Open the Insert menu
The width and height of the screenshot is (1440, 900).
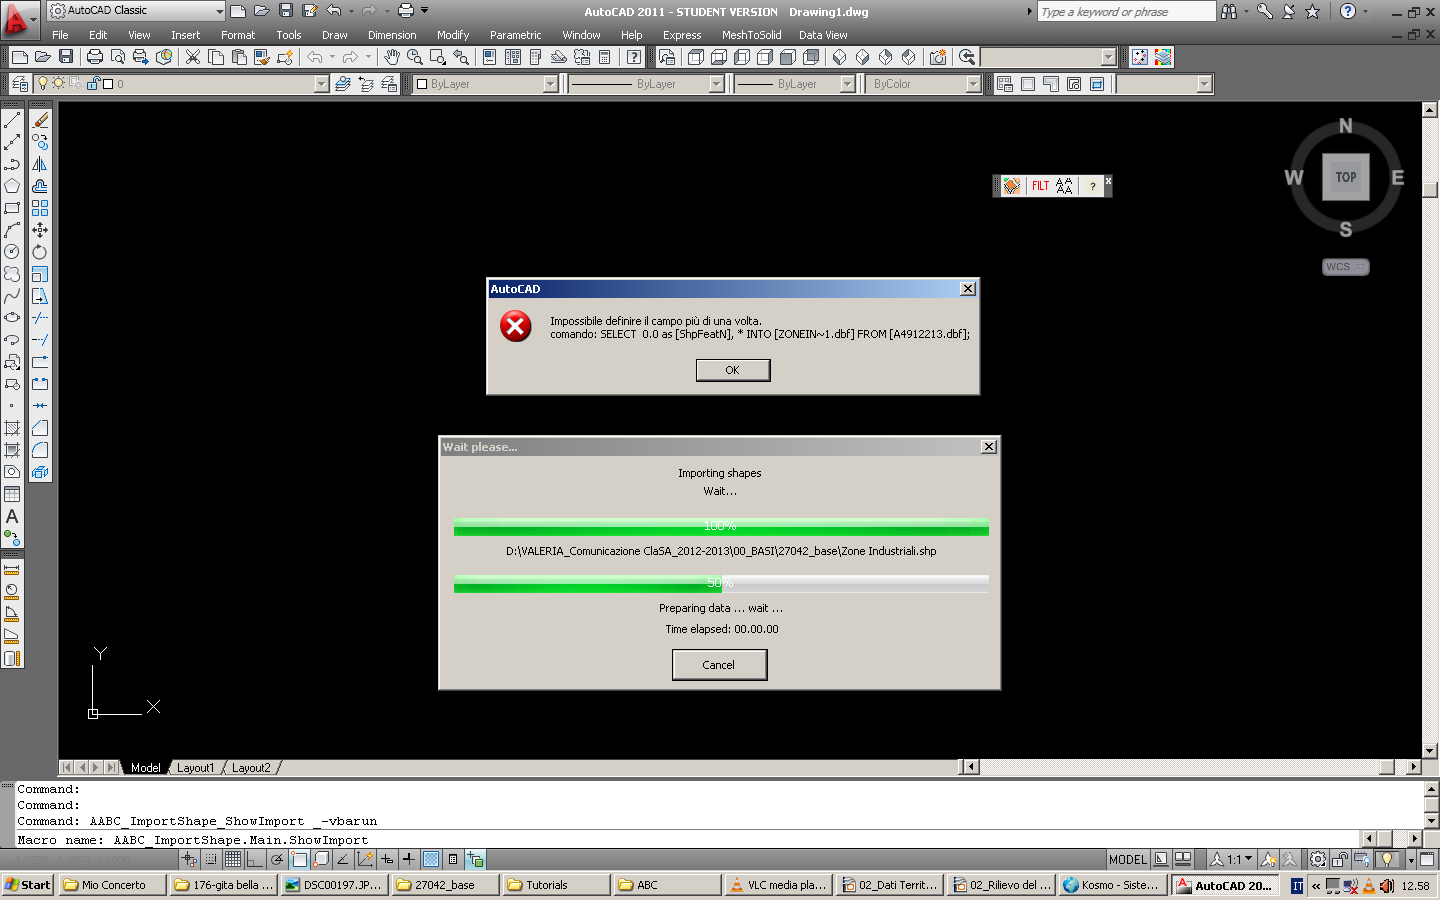[x=185, y=35]
